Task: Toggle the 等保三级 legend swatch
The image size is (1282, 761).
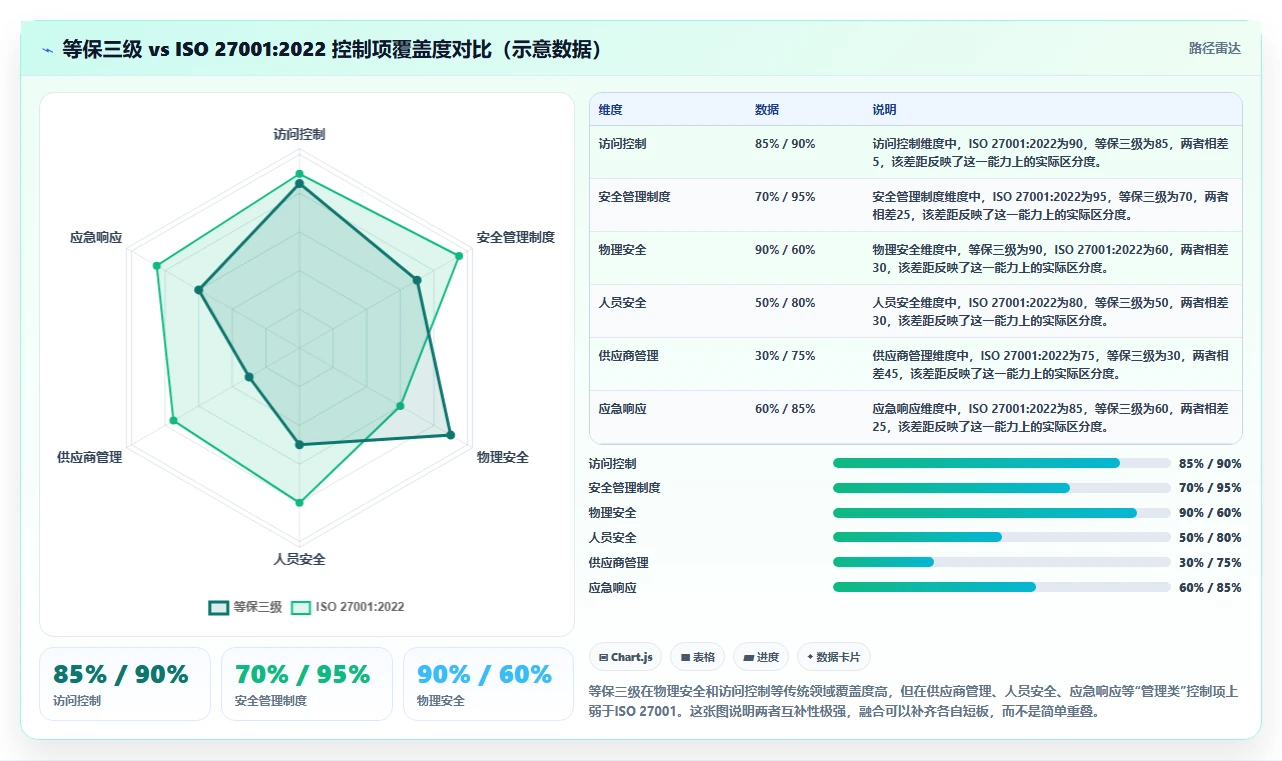Action: (x=218, y=607)
